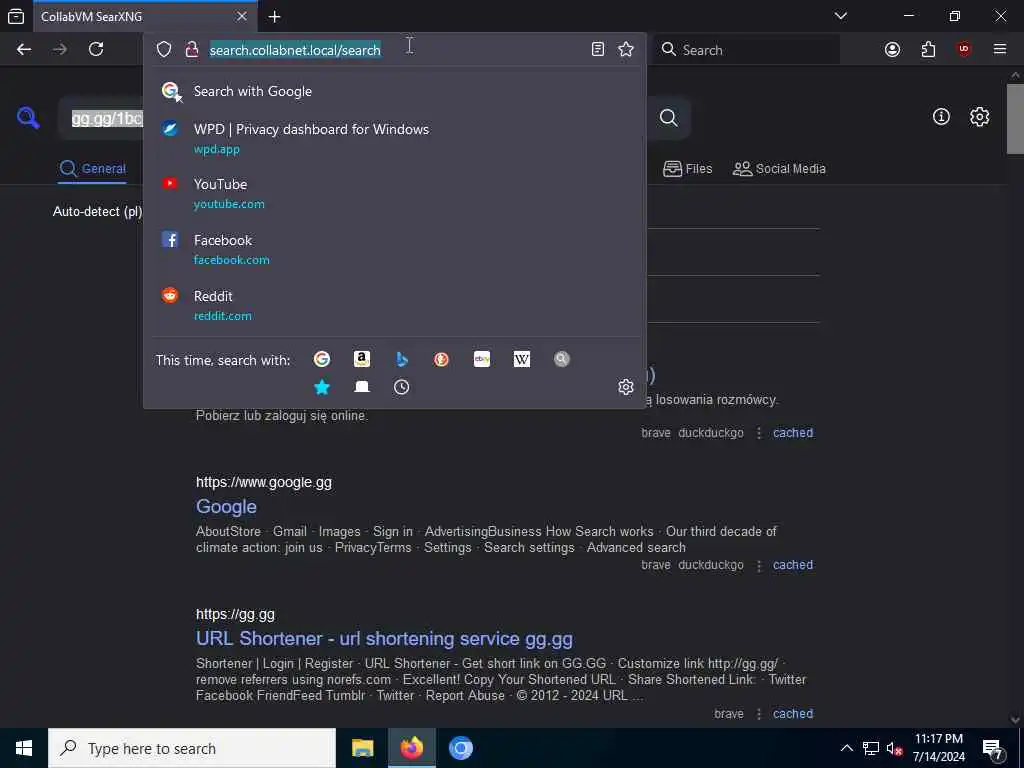The width and height of the screenshot is (1024, 768).
Task: Close the CollabVM SearXNG tab
Action: click(242, 16)
